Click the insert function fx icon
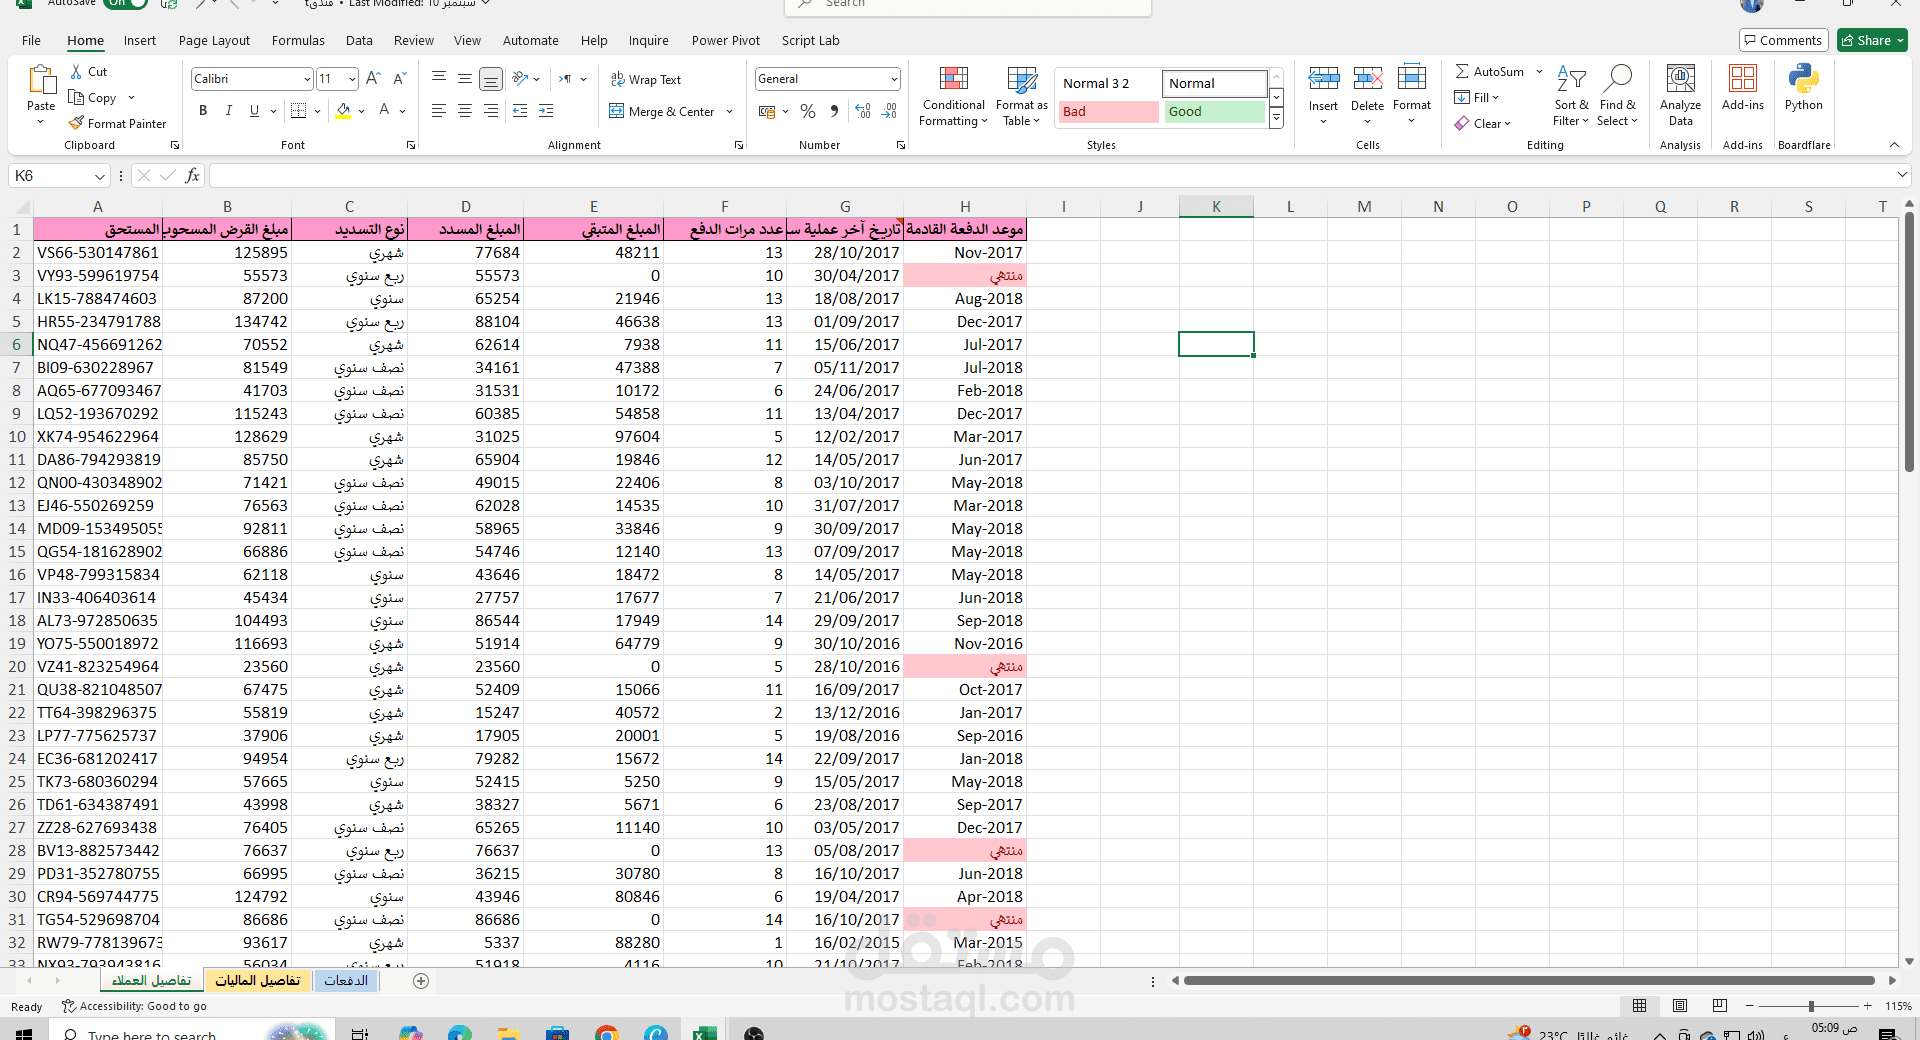 [192, 176]
